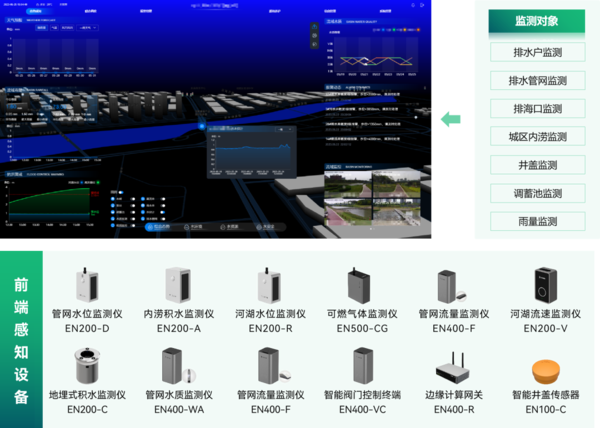Click the highlighted blue tool in the map toolbar
The image size is (600, 428).
(315, 26)
